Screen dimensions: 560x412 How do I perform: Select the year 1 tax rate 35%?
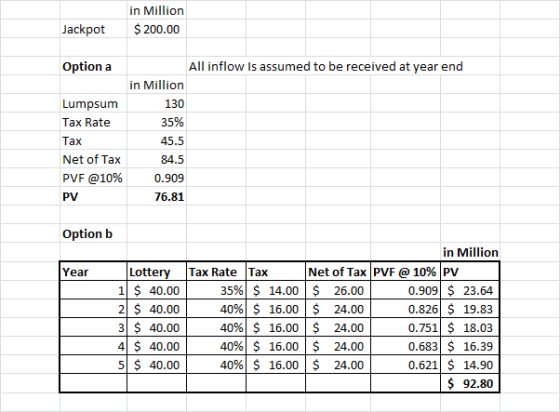click(x=216, y=290)
